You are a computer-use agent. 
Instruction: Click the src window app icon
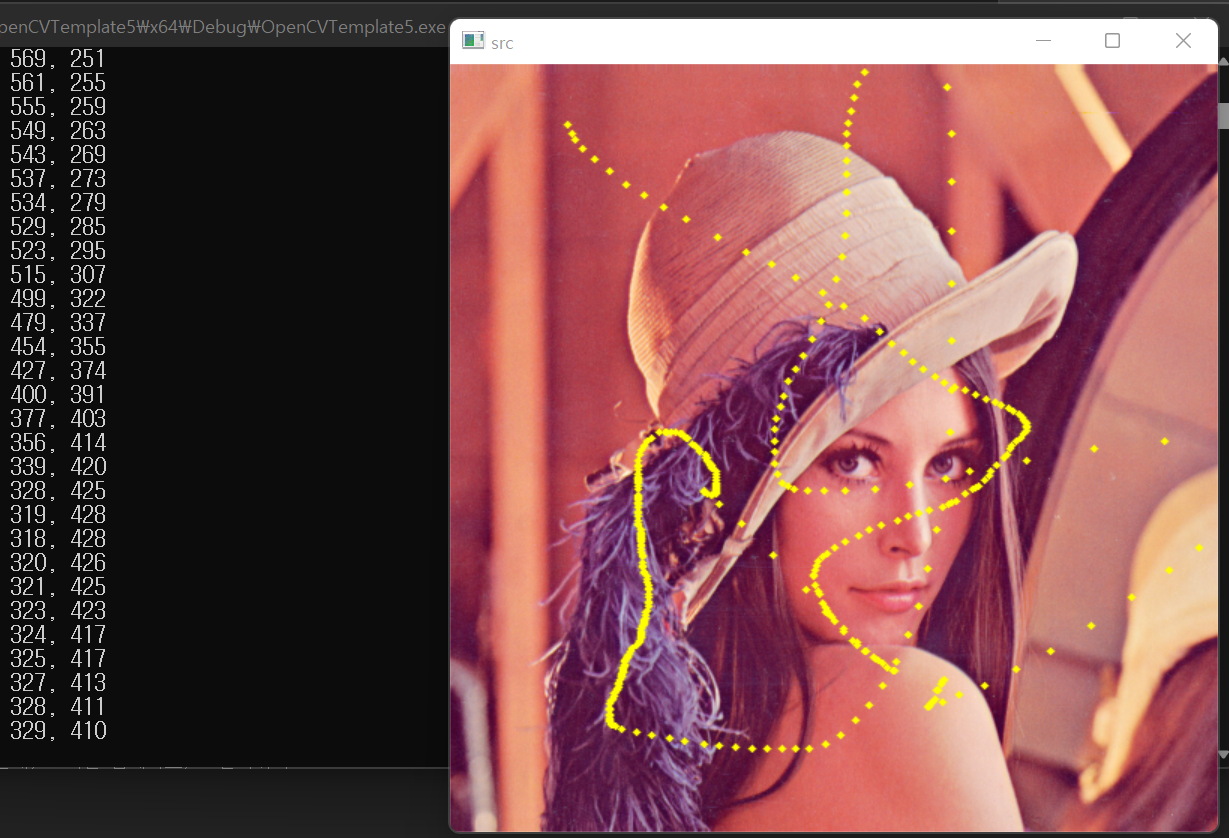click(473, 41)
